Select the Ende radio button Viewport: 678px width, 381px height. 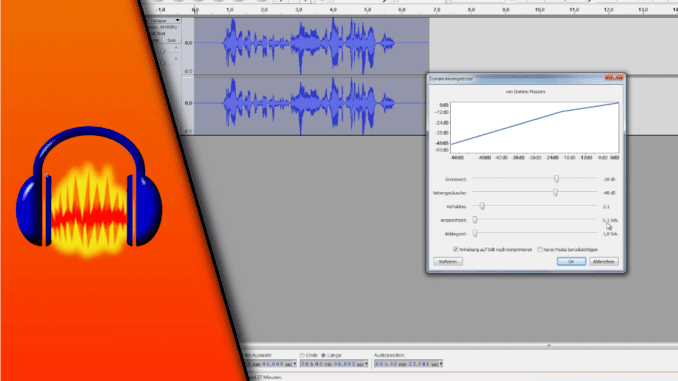[302, 355]
